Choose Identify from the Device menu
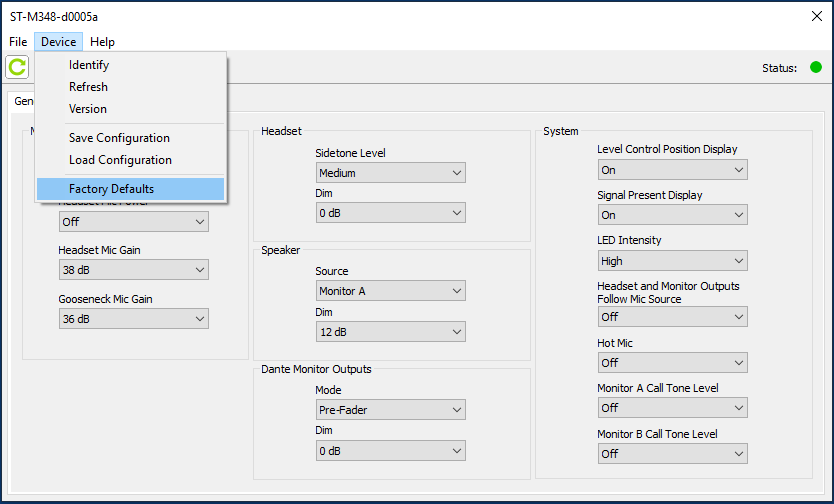 tap(89, 65)
